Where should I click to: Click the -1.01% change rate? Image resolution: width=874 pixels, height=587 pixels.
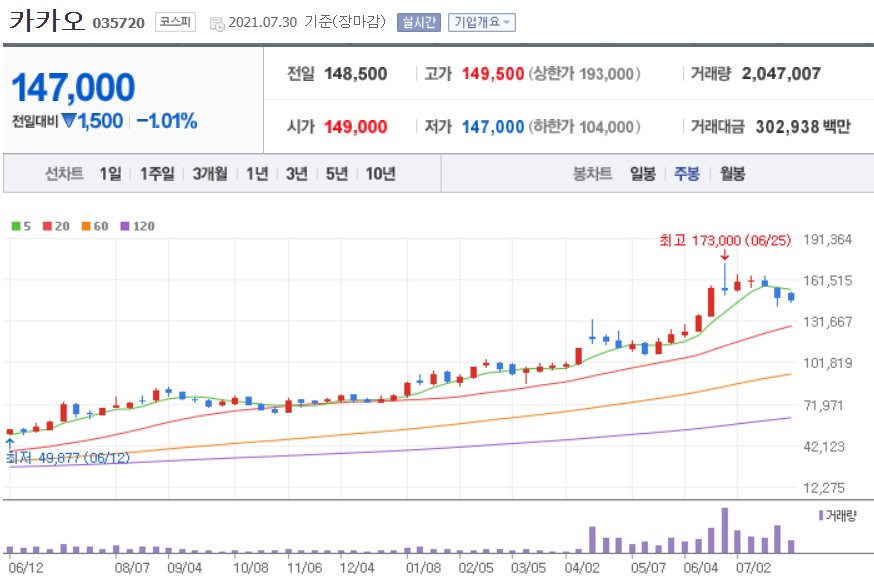(167, 121)
